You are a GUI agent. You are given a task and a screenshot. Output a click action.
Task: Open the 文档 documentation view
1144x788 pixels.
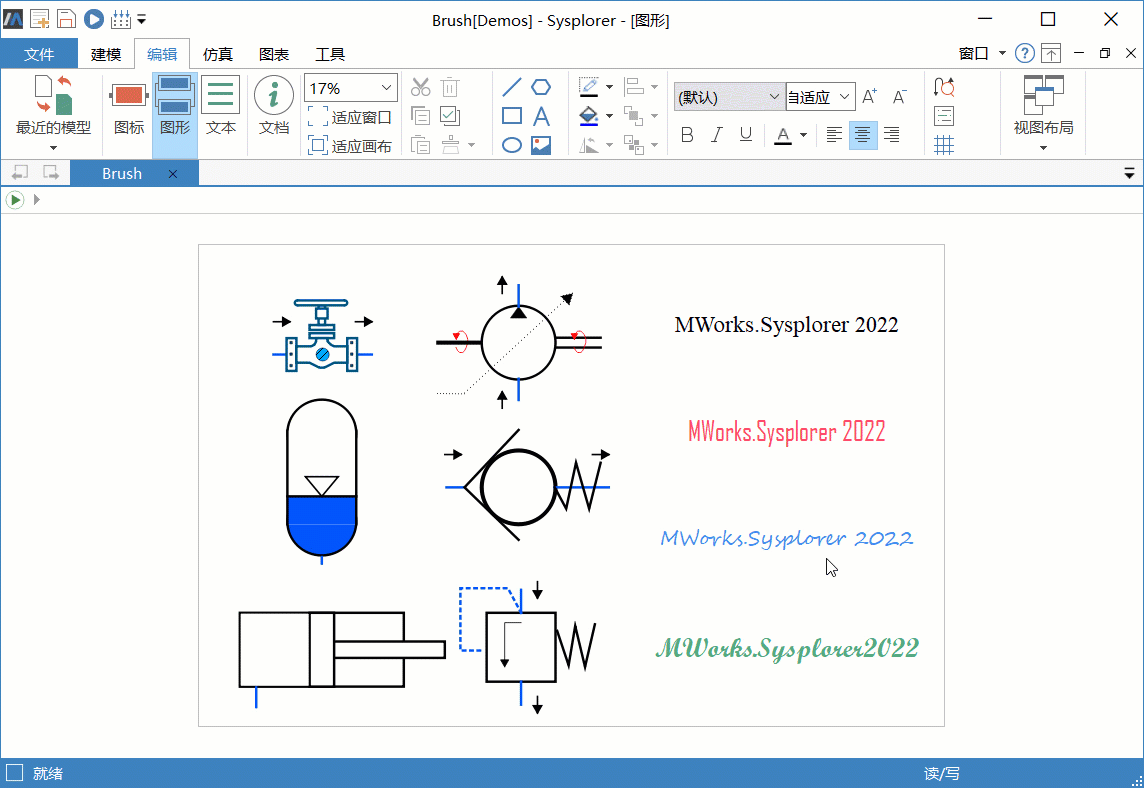tap(274, 106)
